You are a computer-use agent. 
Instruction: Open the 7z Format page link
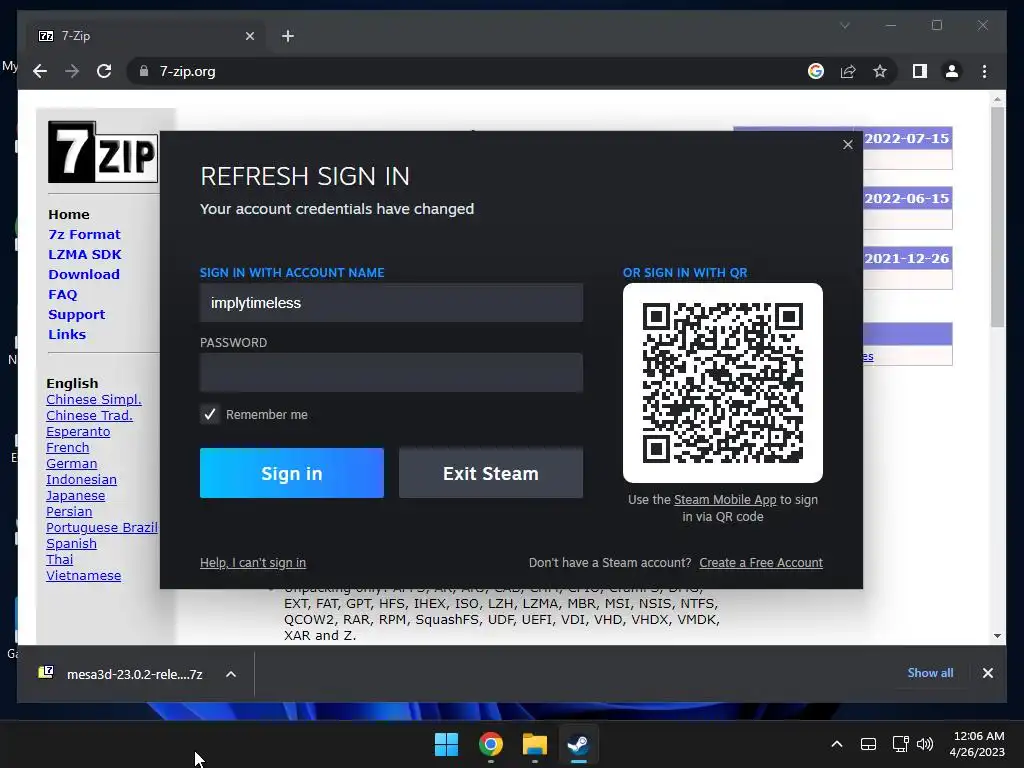84,234
